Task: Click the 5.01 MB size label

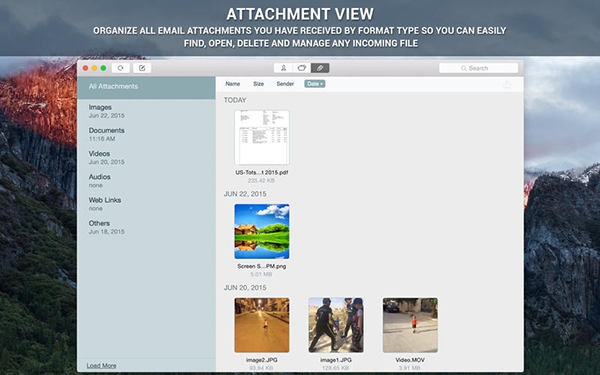Action: (x=262, y=274)
